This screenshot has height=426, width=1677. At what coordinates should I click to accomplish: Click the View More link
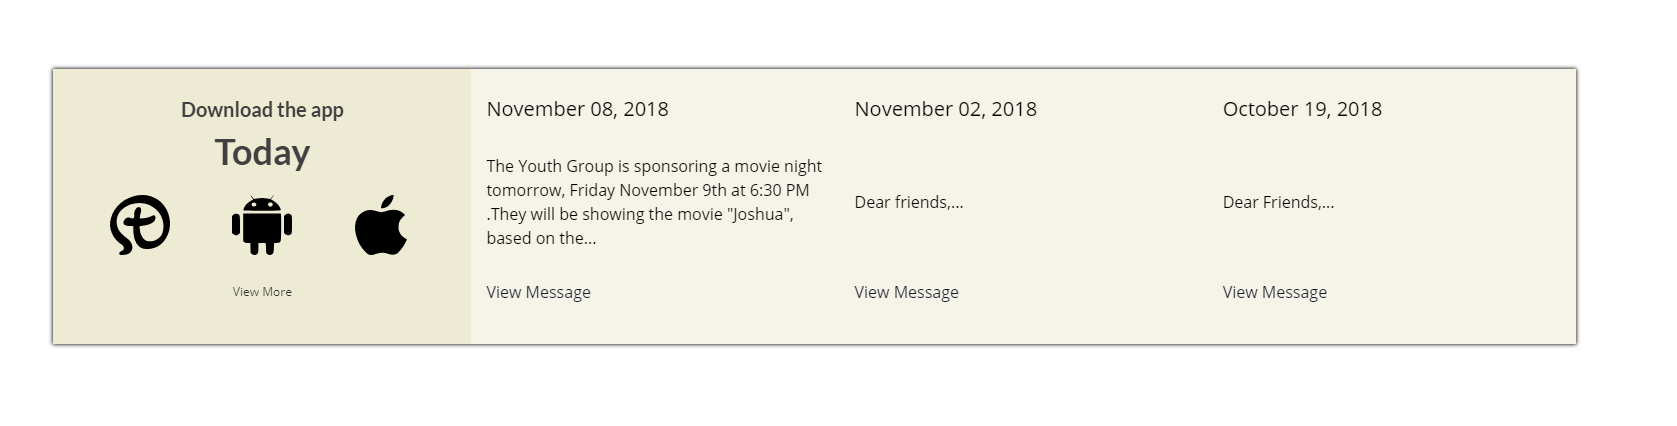click(262, 292)
